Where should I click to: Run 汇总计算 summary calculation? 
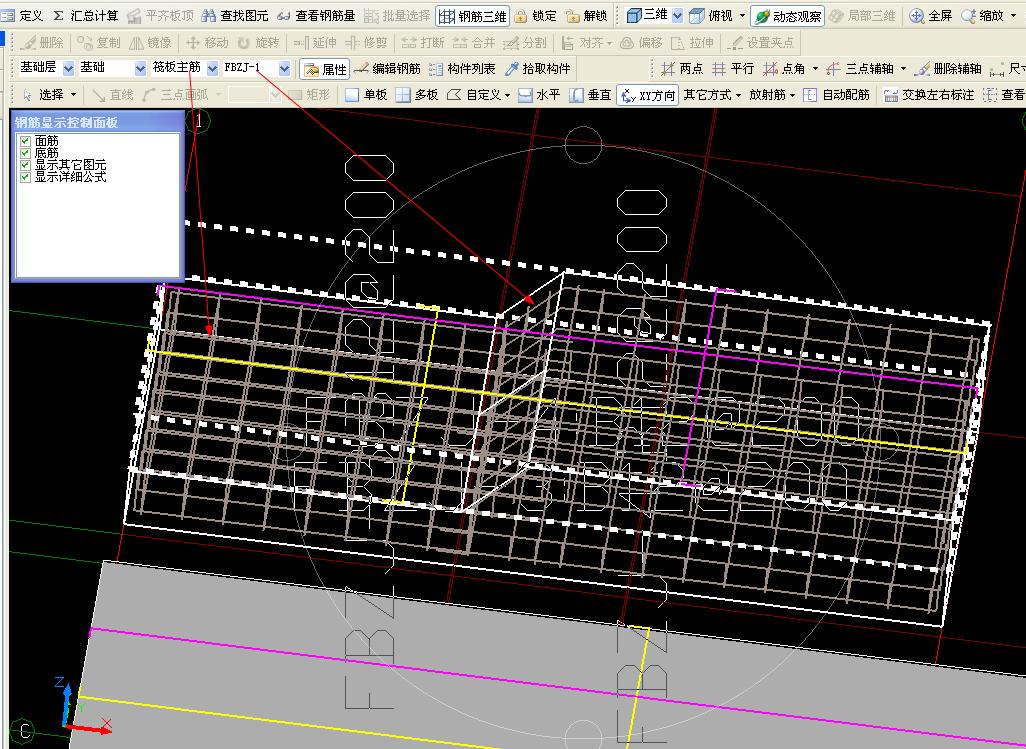tap(86, 15)
